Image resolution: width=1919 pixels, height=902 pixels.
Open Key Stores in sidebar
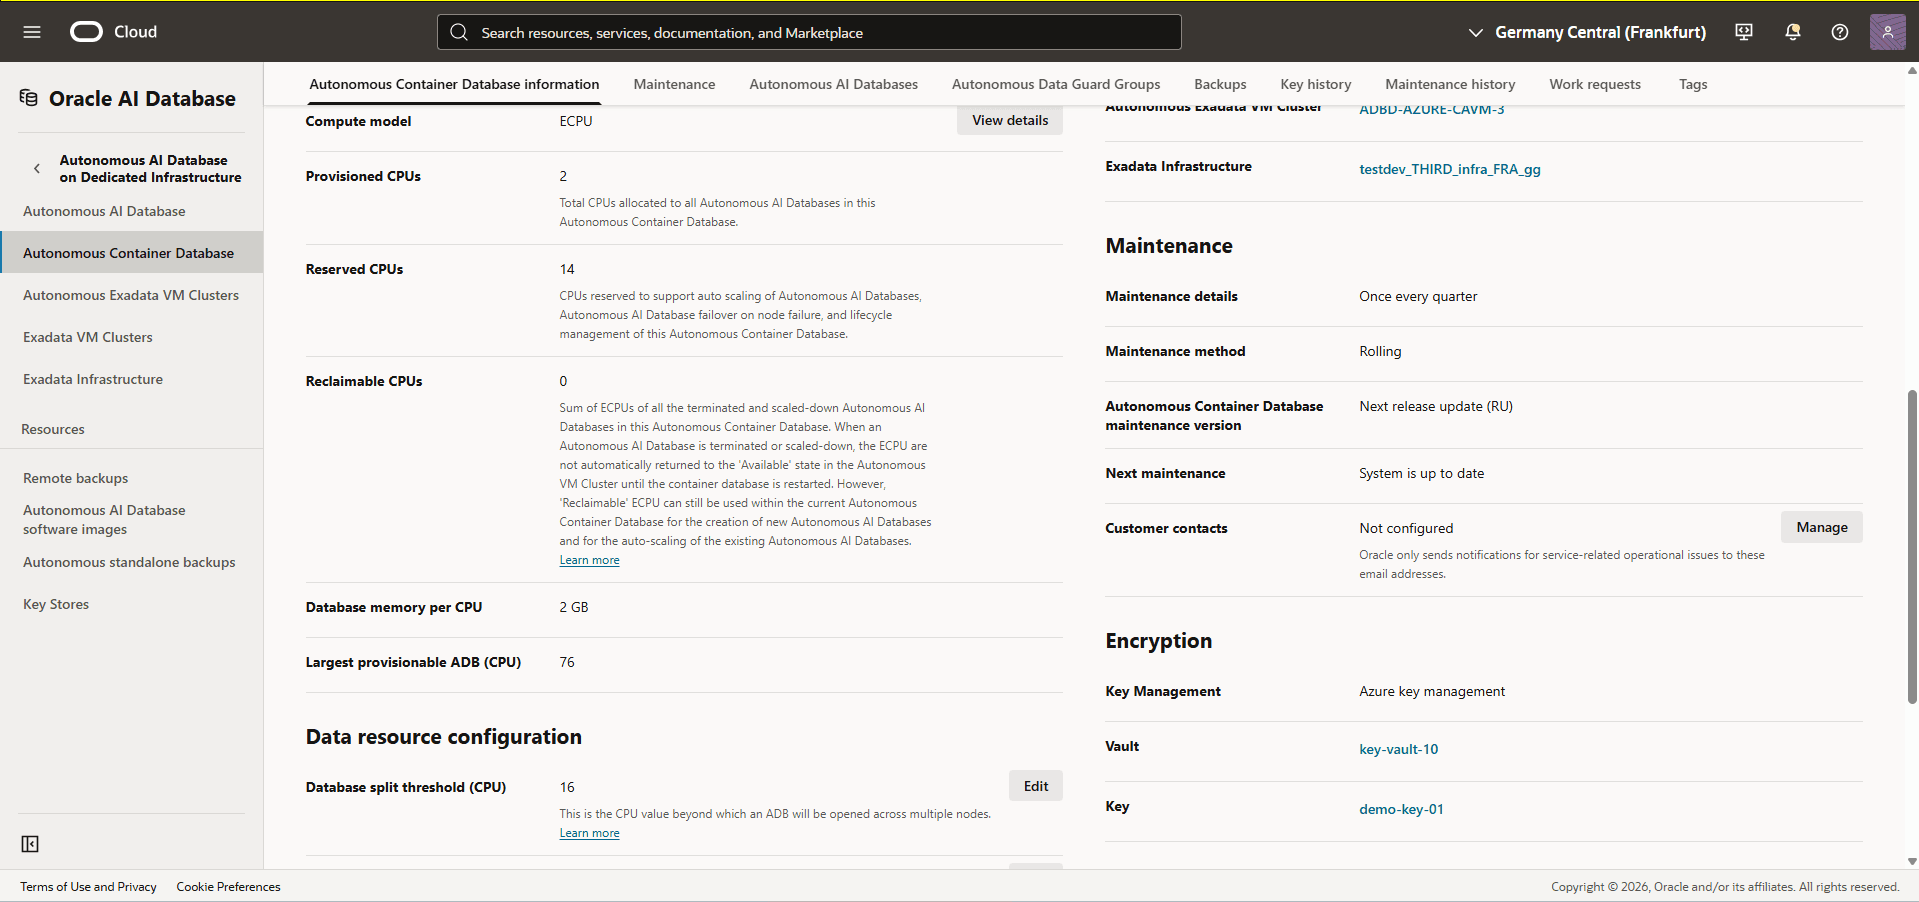pos(56,604)
